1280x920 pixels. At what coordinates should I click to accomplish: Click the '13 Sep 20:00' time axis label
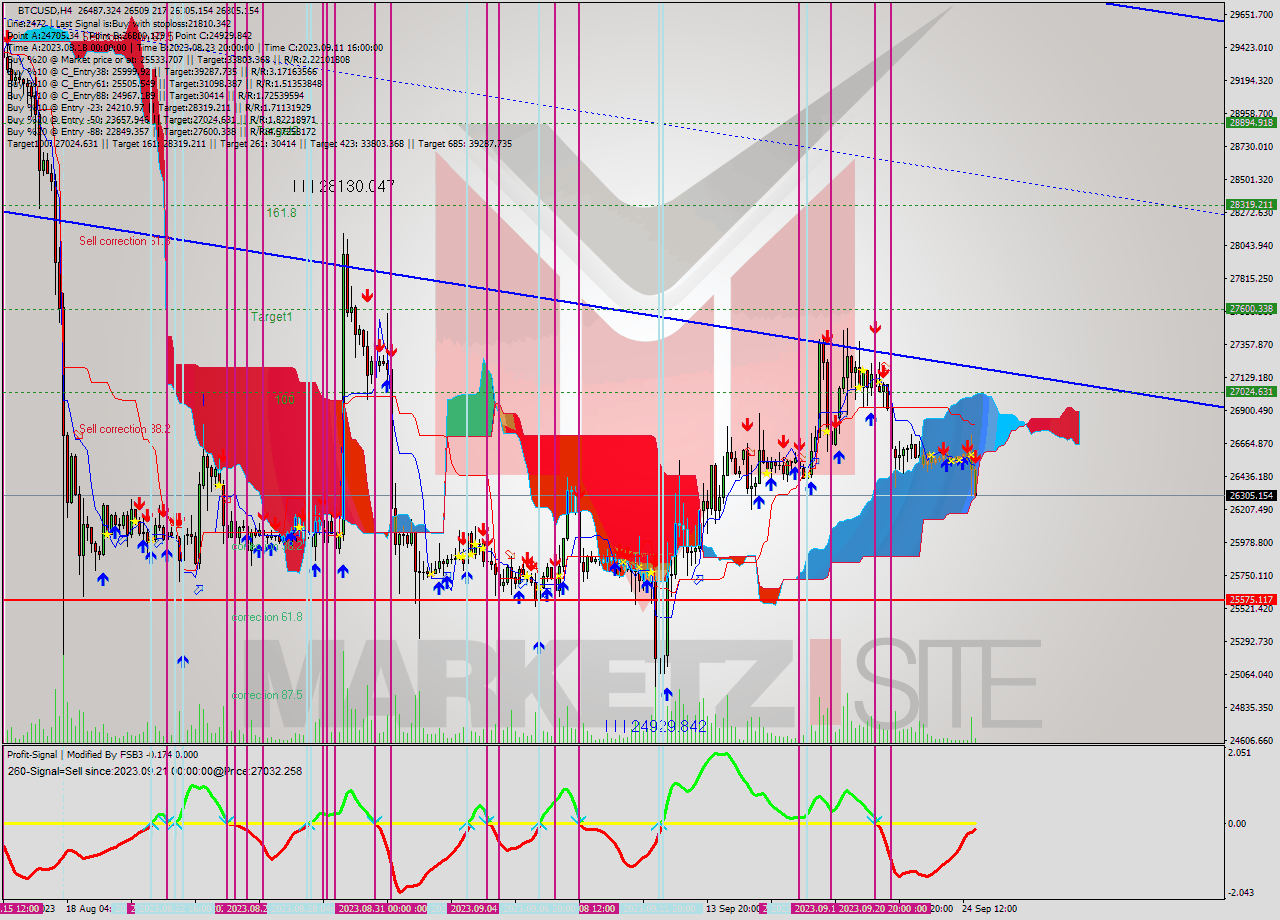click(x=733, y=909)
